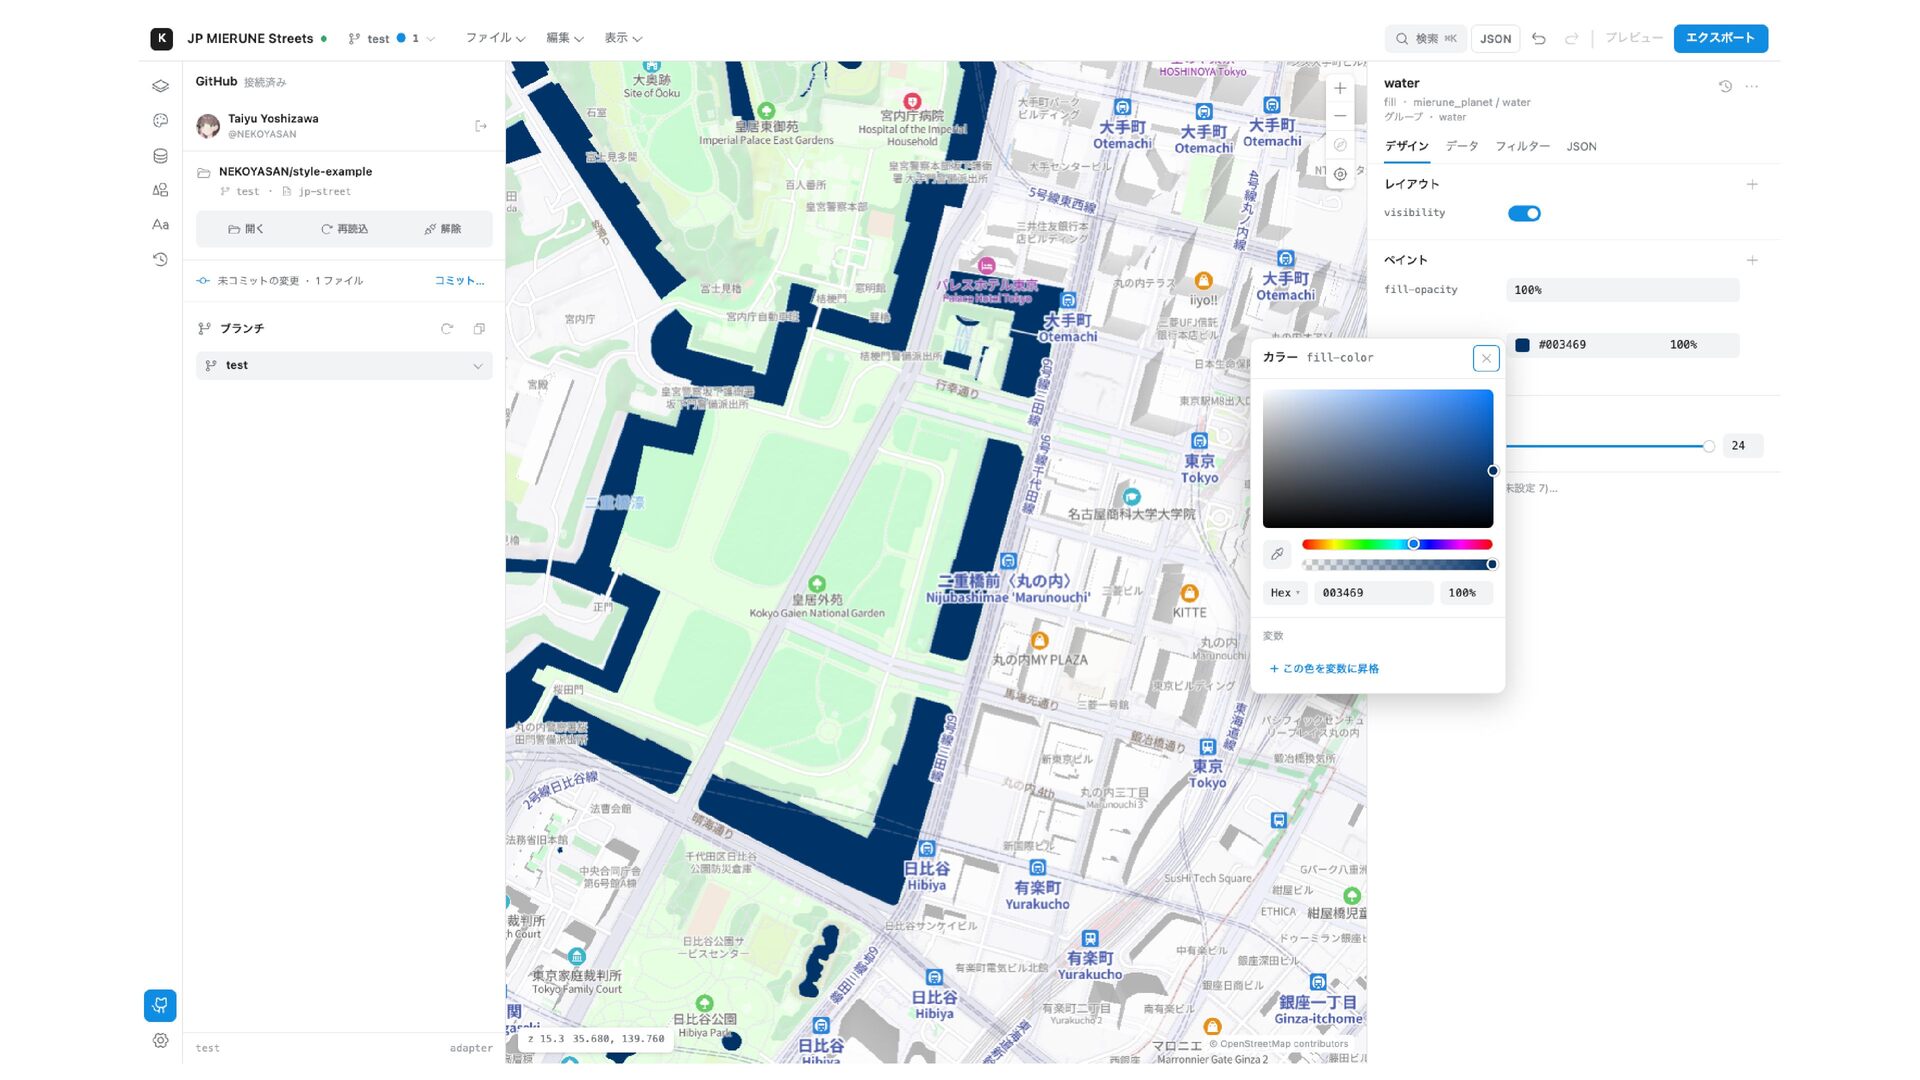Screen dimensions: 1920x1080
Task: Open the fonts Aa sidebar icon
Action: click(x=160, y=225)
